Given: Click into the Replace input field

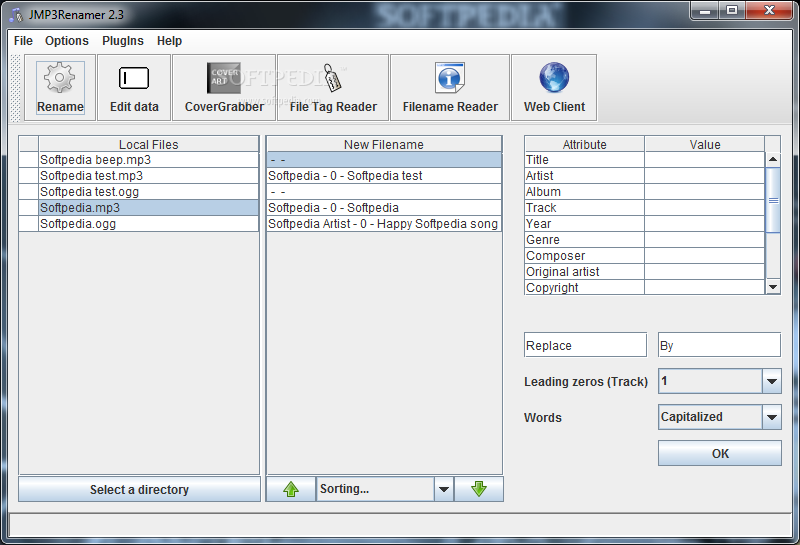Looking at the screenshot, I should (x=585, y=345).
